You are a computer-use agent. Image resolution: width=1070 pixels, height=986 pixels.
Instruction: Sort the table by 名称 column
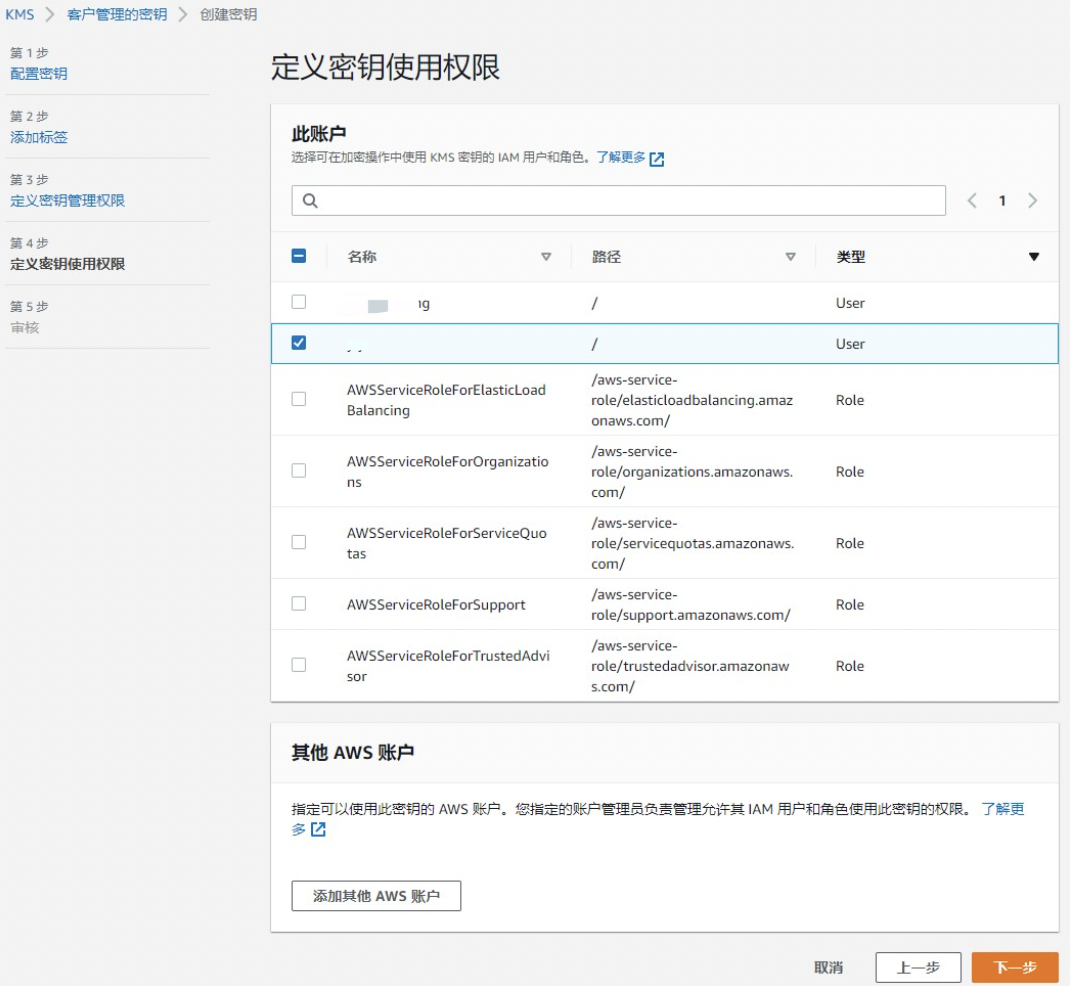[x=546, y=256]
